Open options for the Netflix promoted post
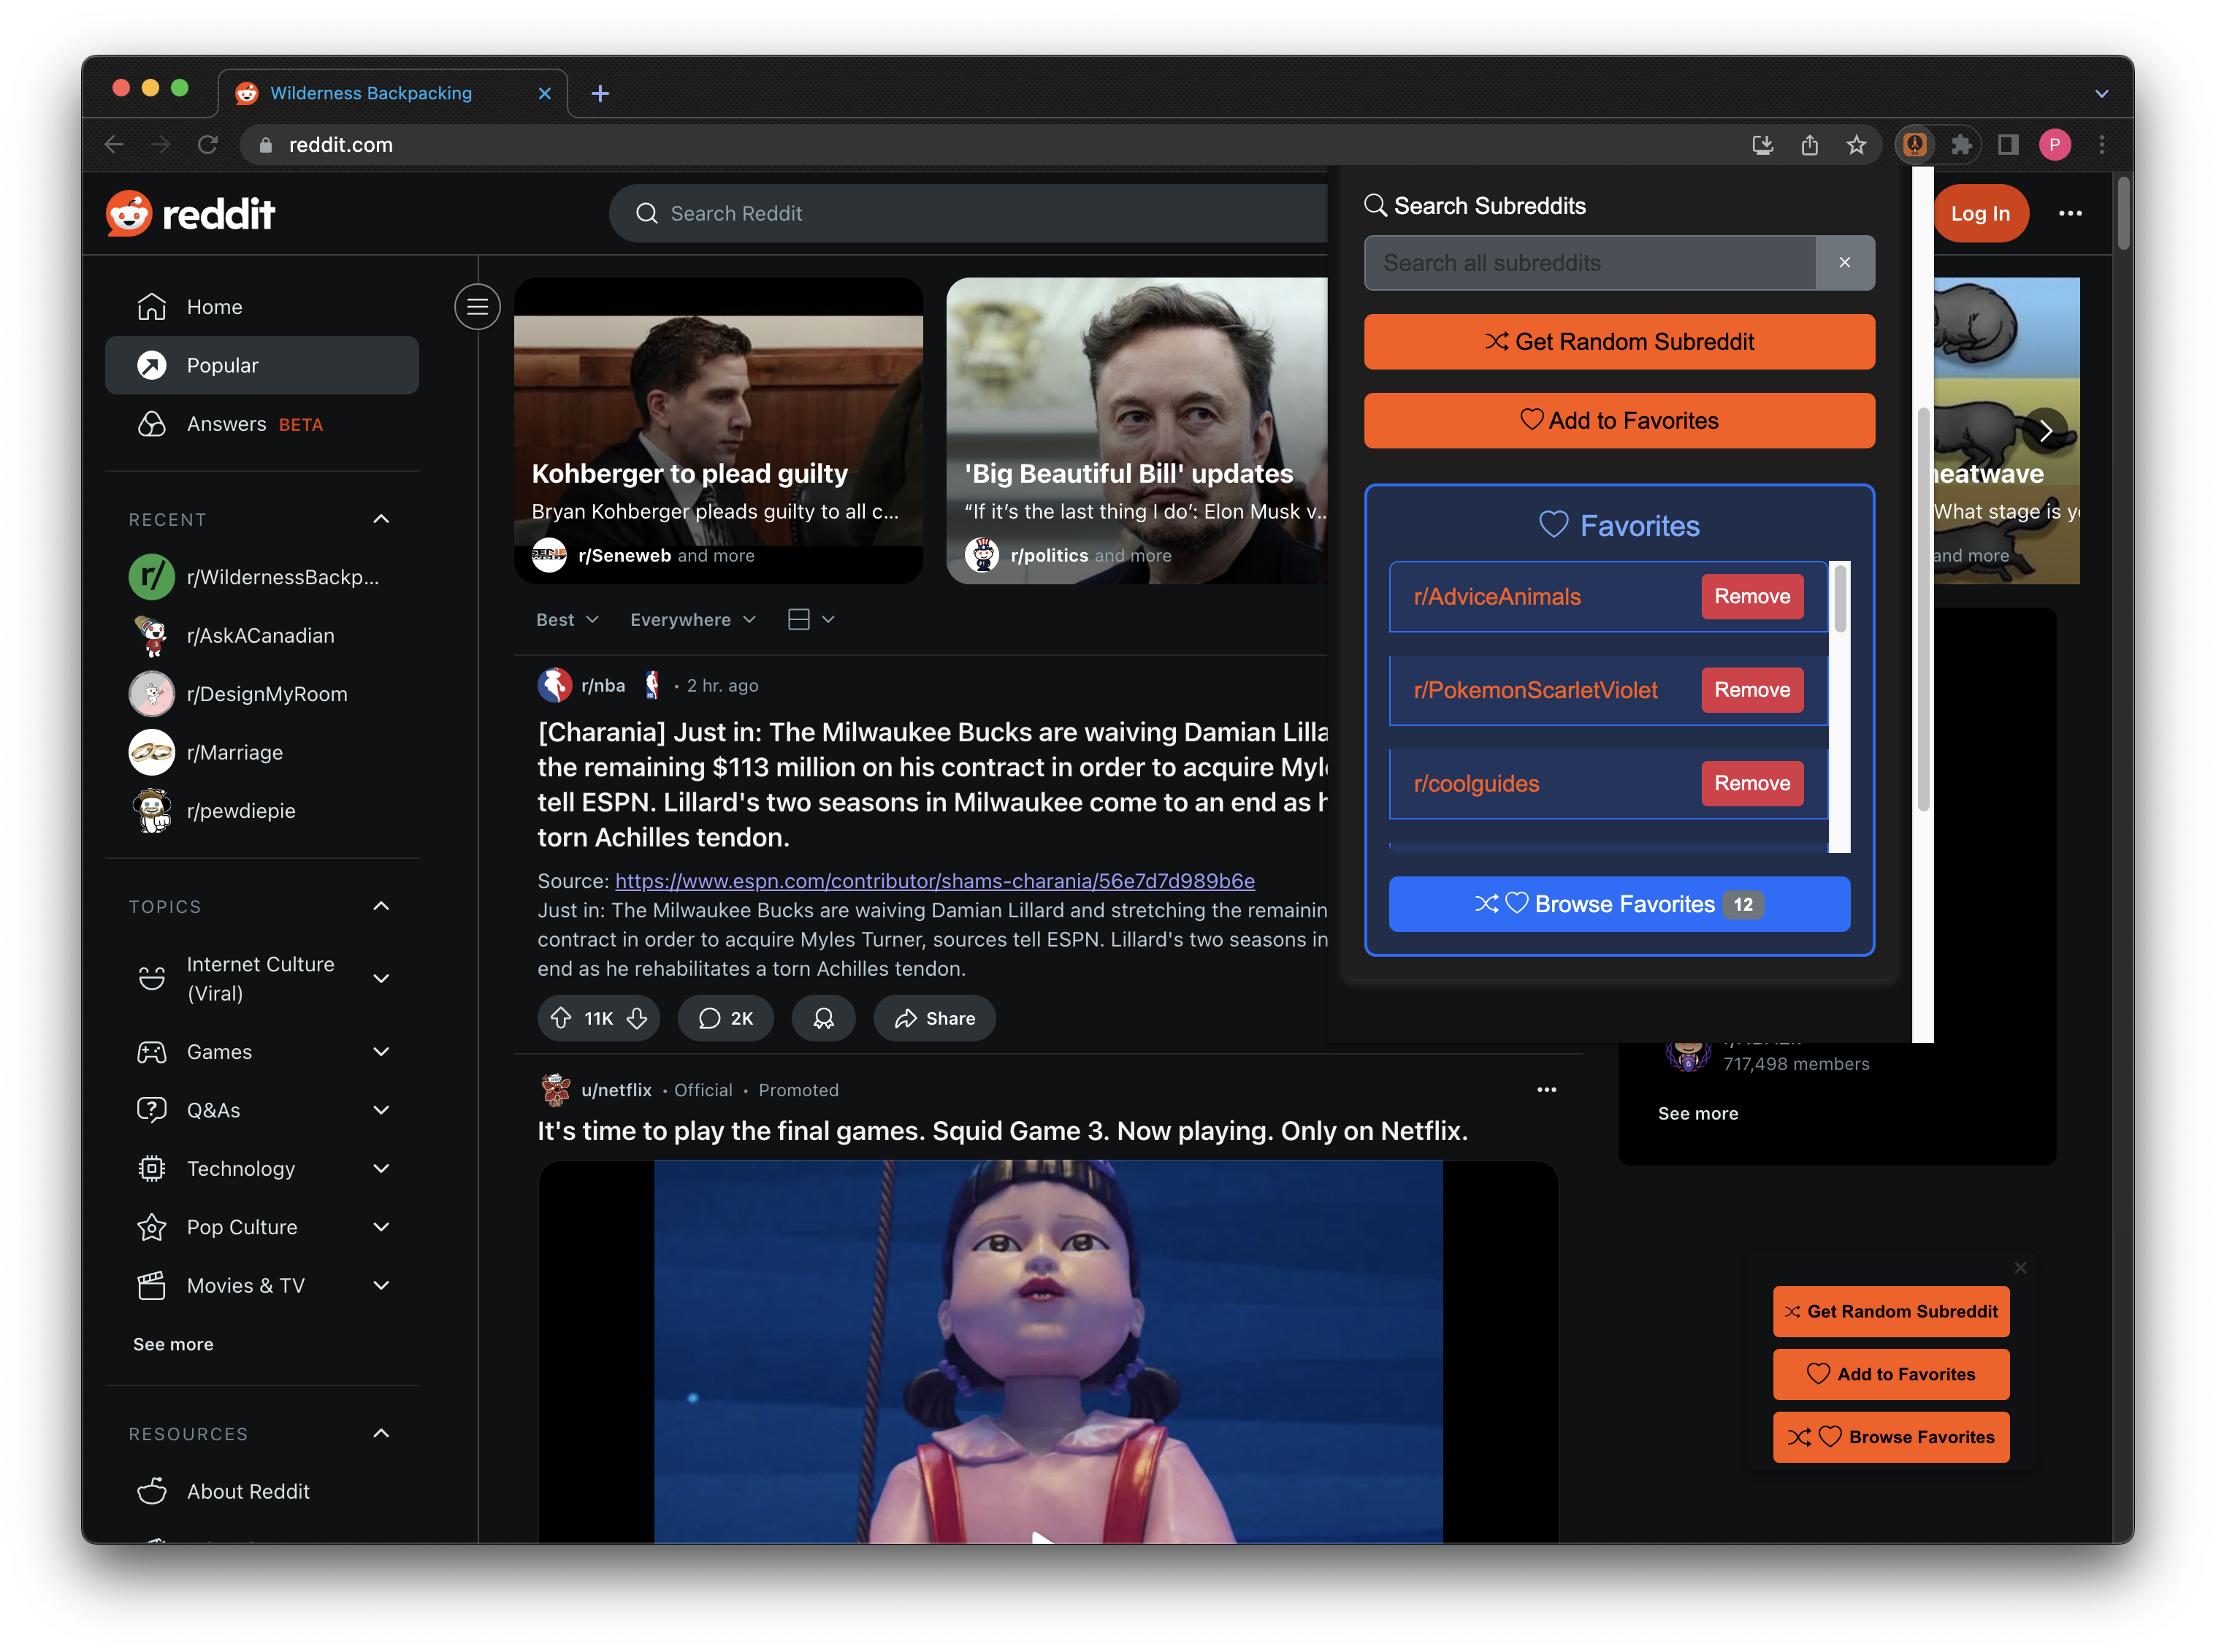 pyautogui.click(x=1546, y=1090)
